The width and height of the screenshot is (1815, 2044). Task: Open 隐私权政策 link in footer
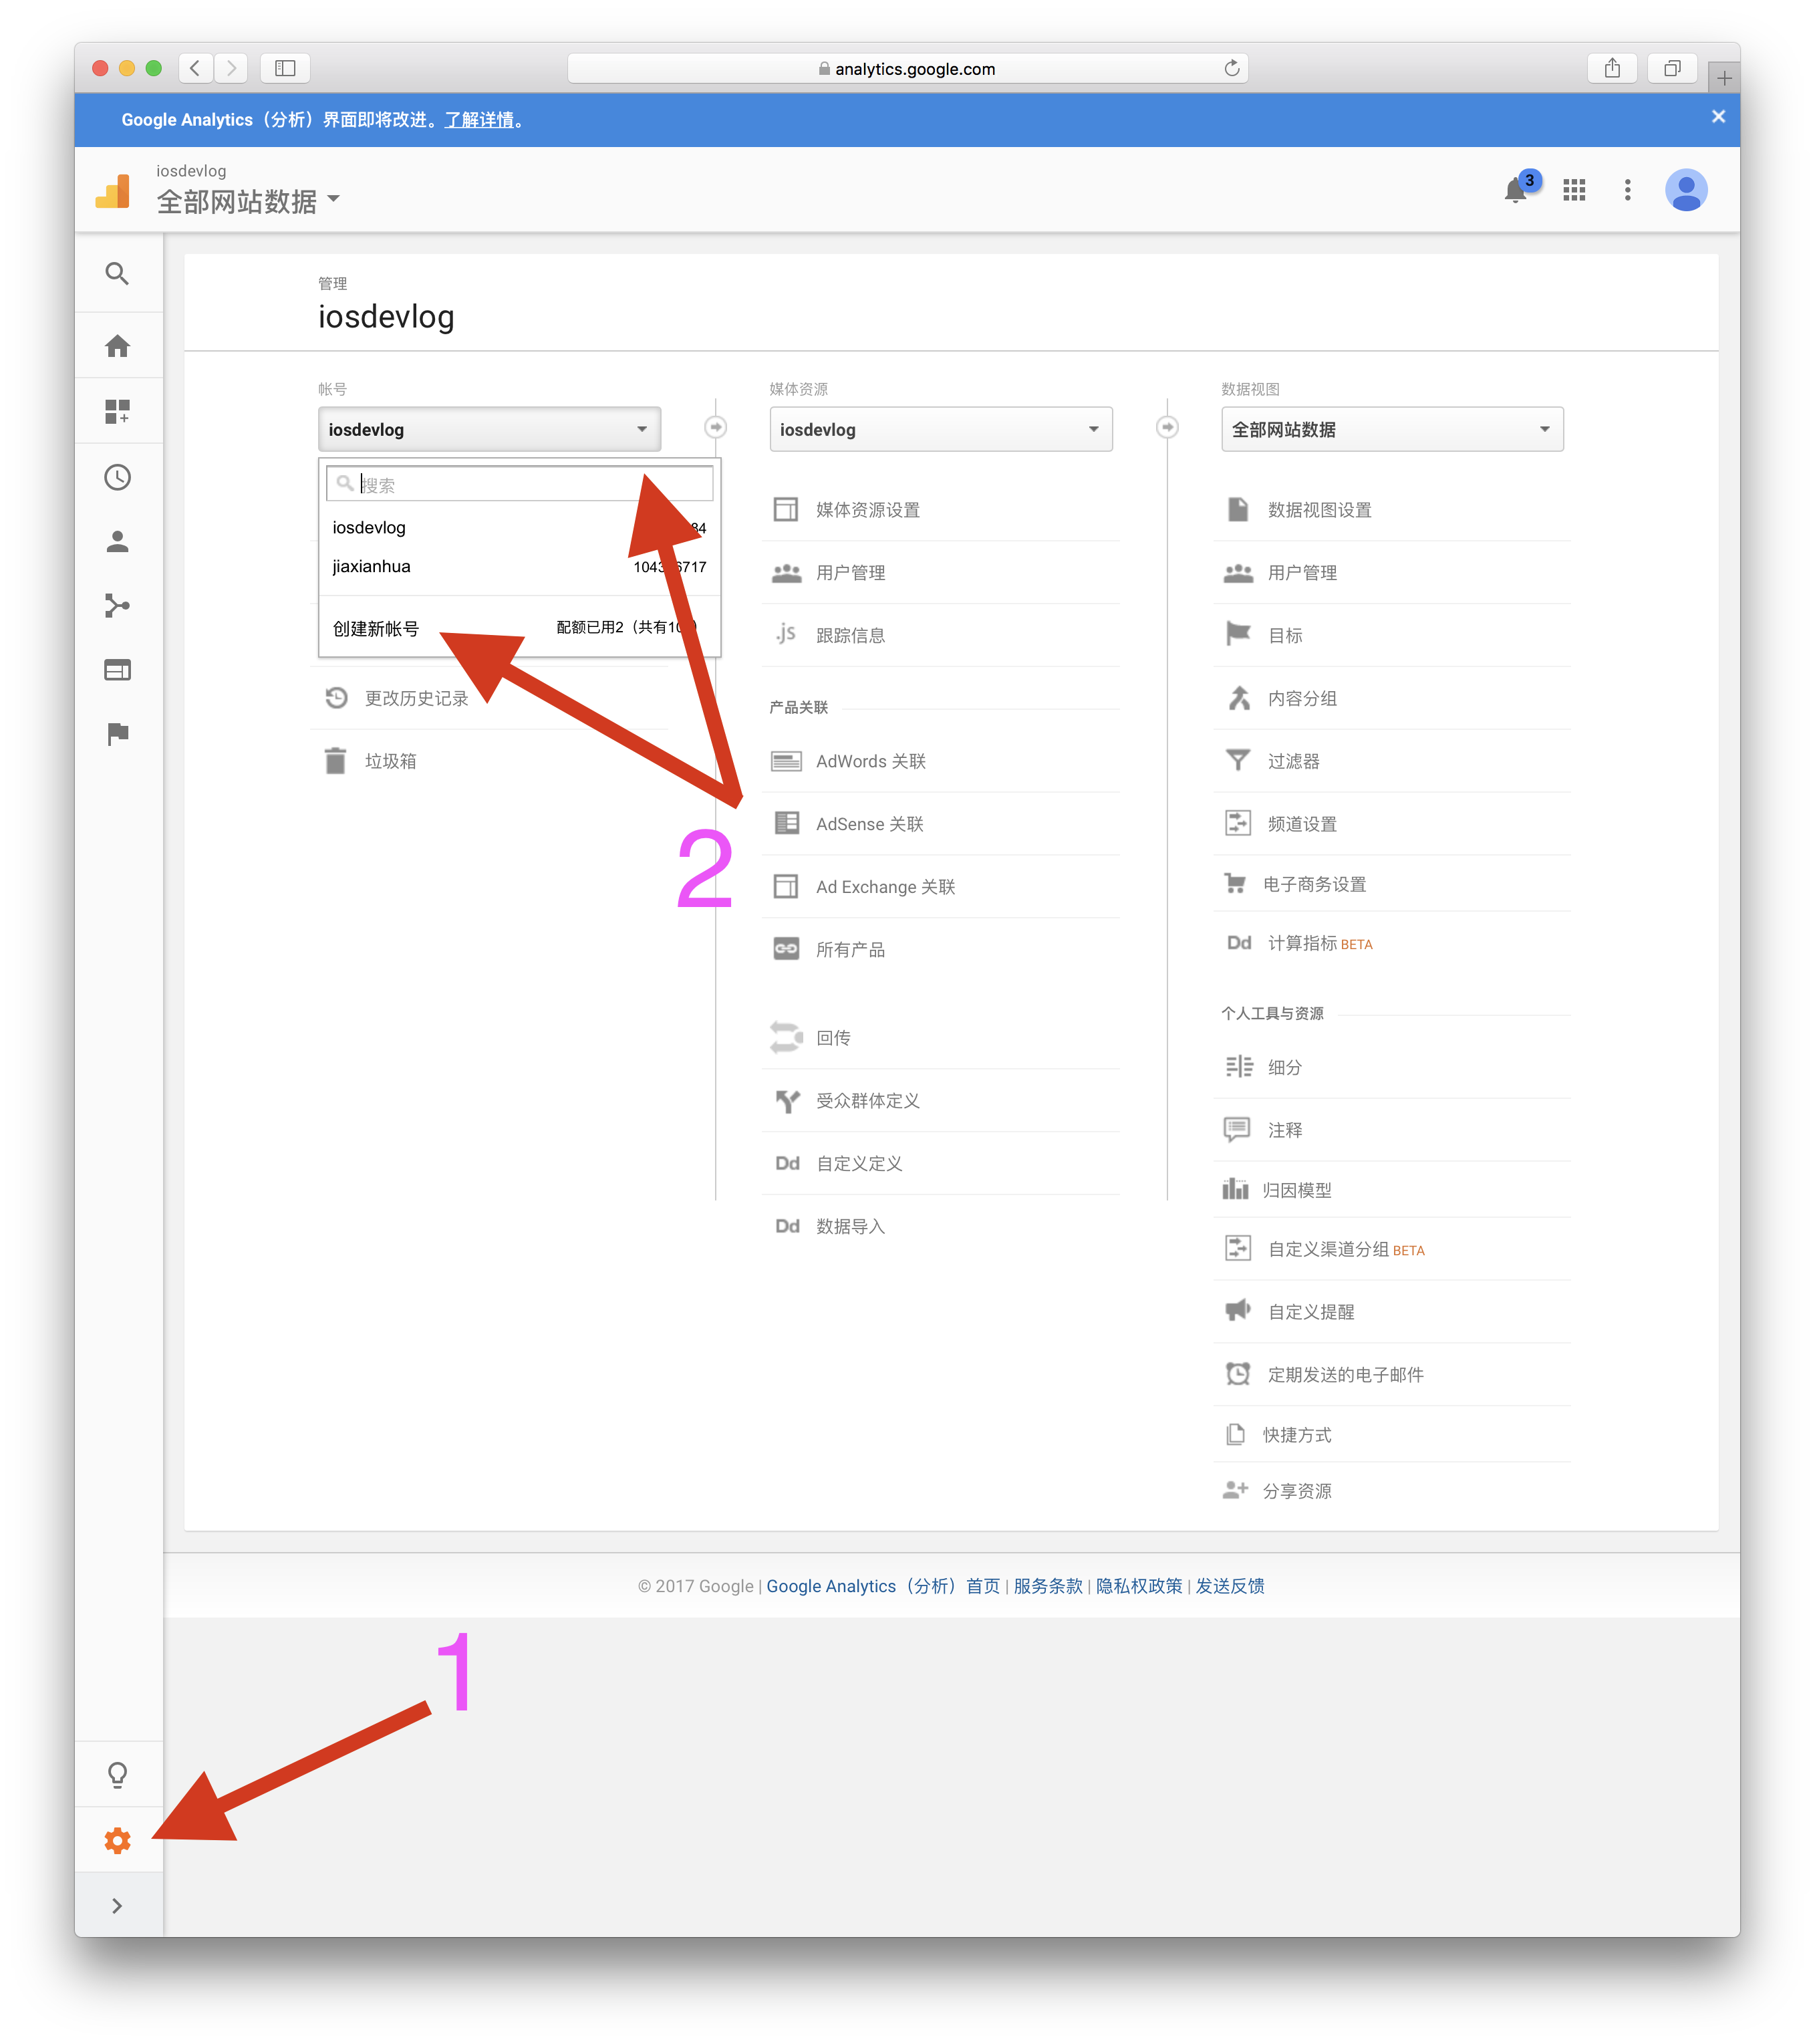1138,1586
